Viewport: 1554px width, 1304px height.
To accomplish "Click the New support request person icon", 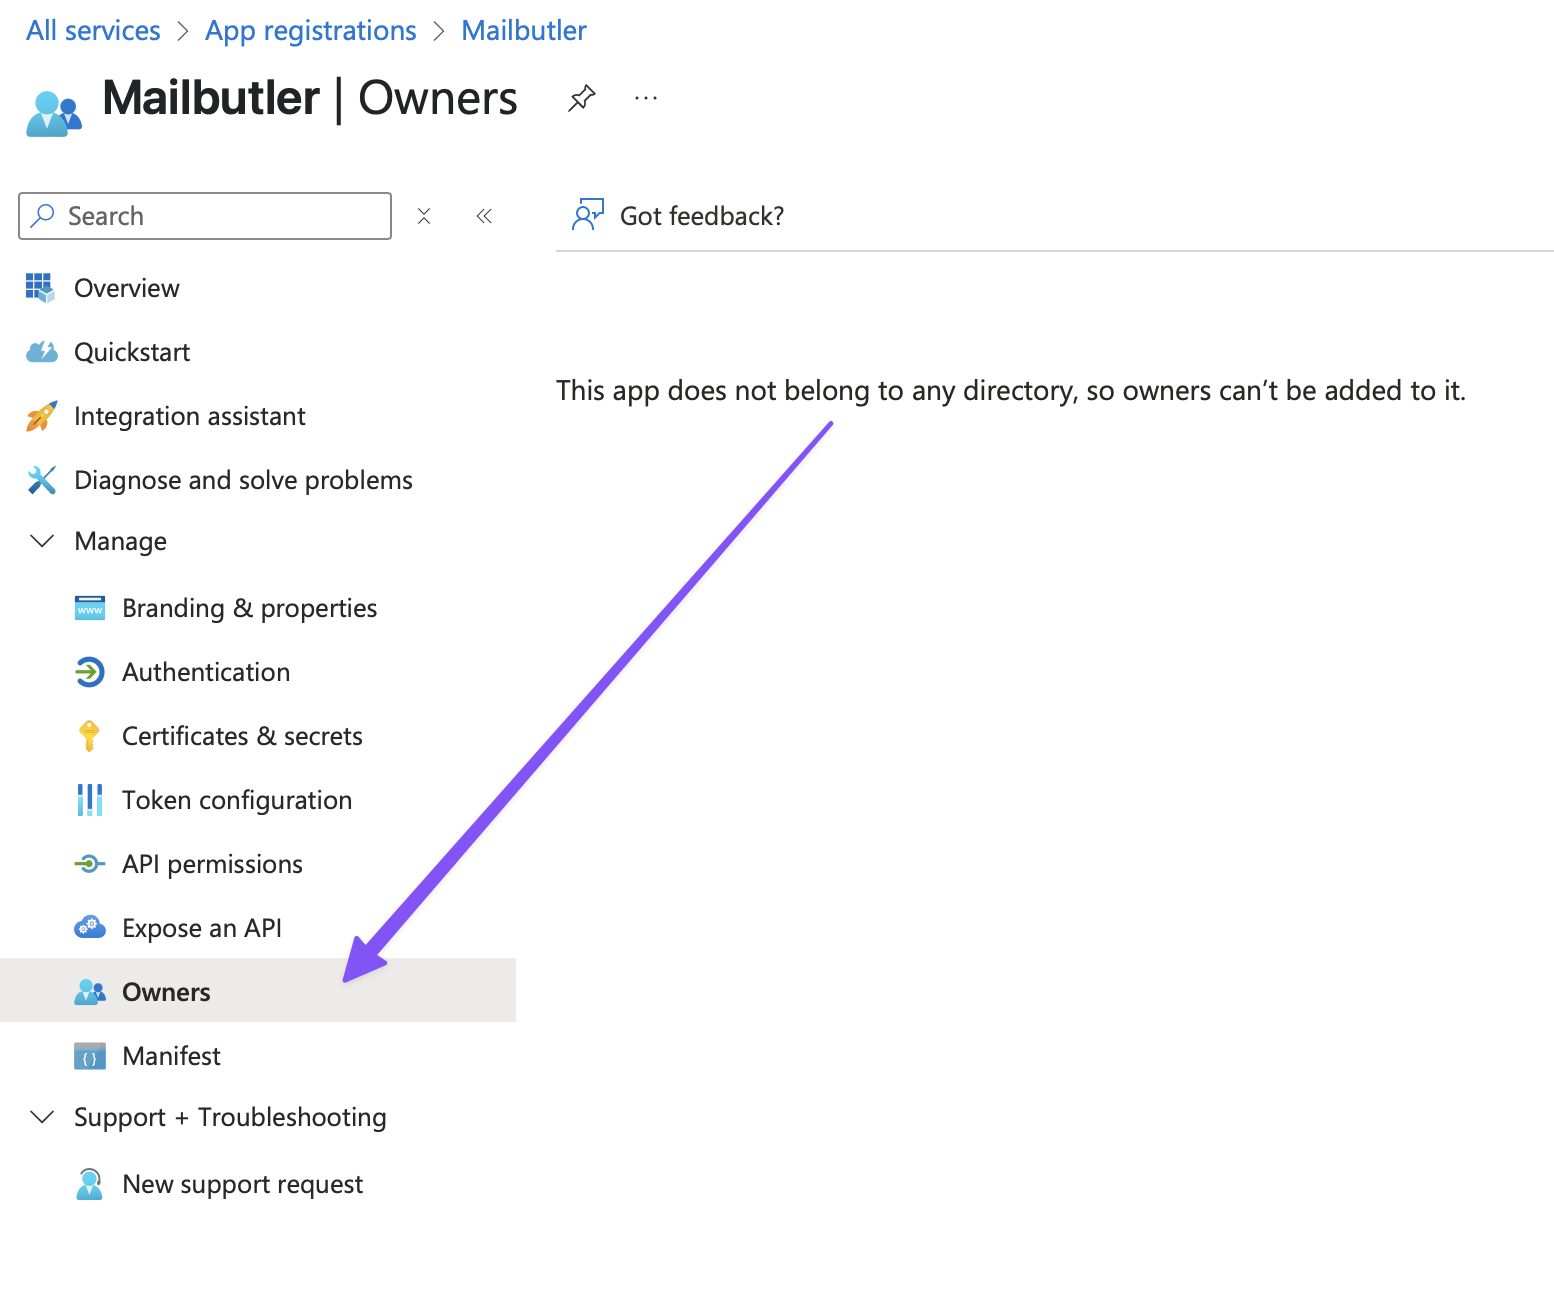I will (x=90, y=1184).
